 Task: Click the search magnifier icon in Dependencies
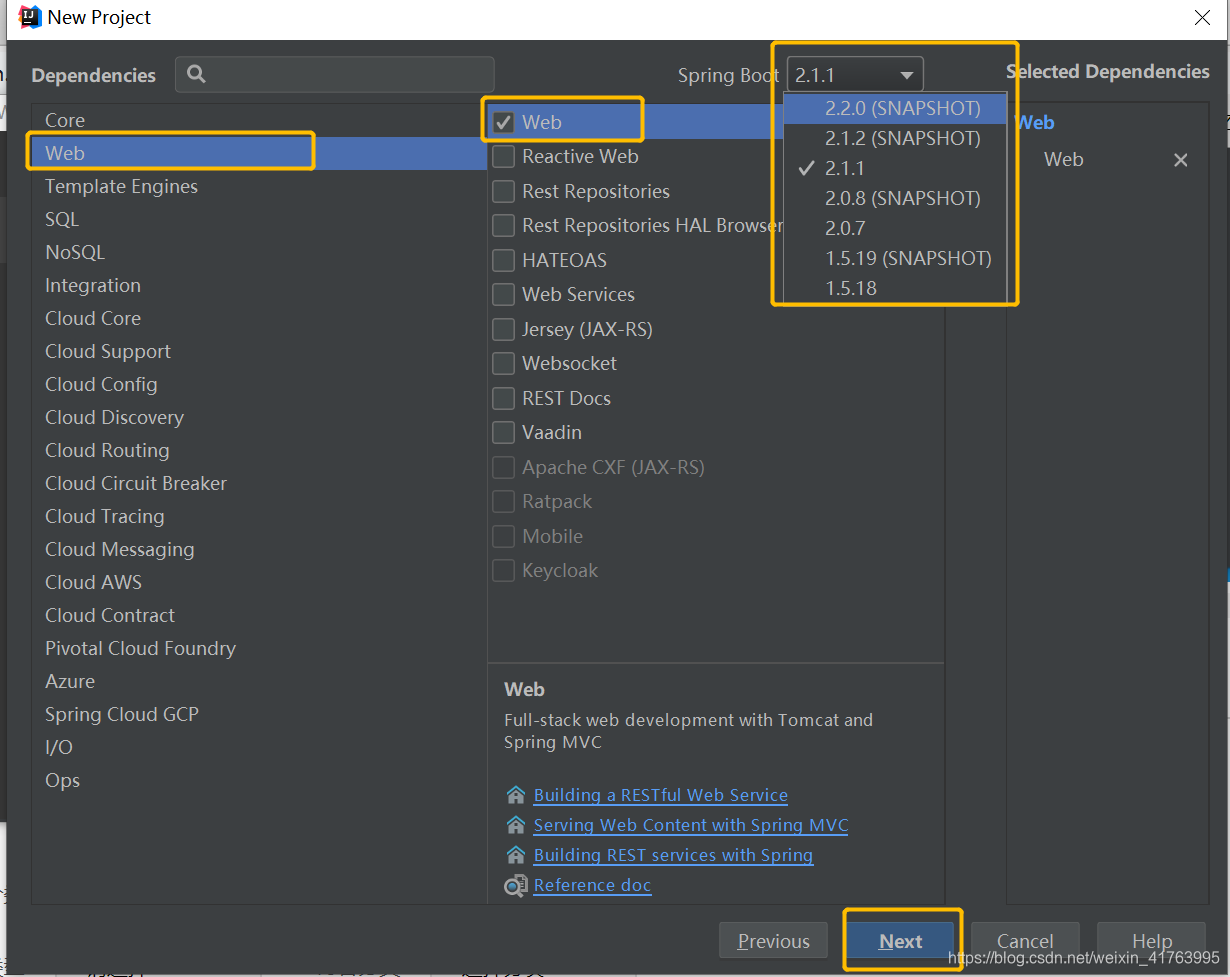pos(196,74)
